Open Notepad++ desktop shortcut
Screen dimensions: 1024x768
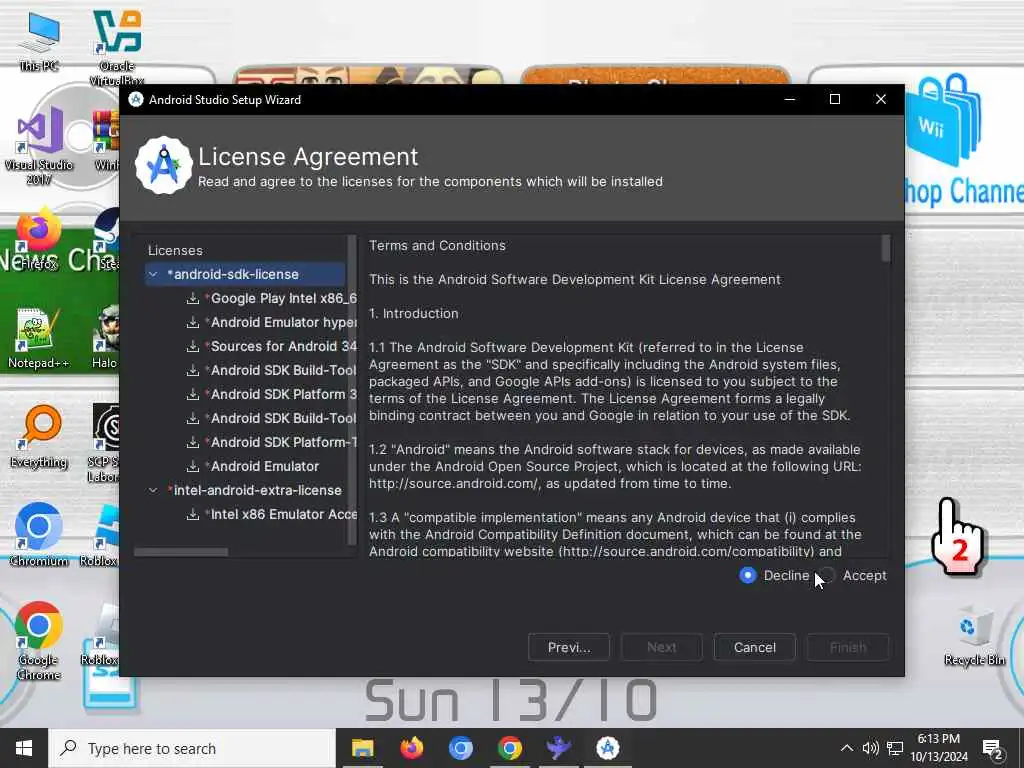pyautogui.click(x=39, y=339)
